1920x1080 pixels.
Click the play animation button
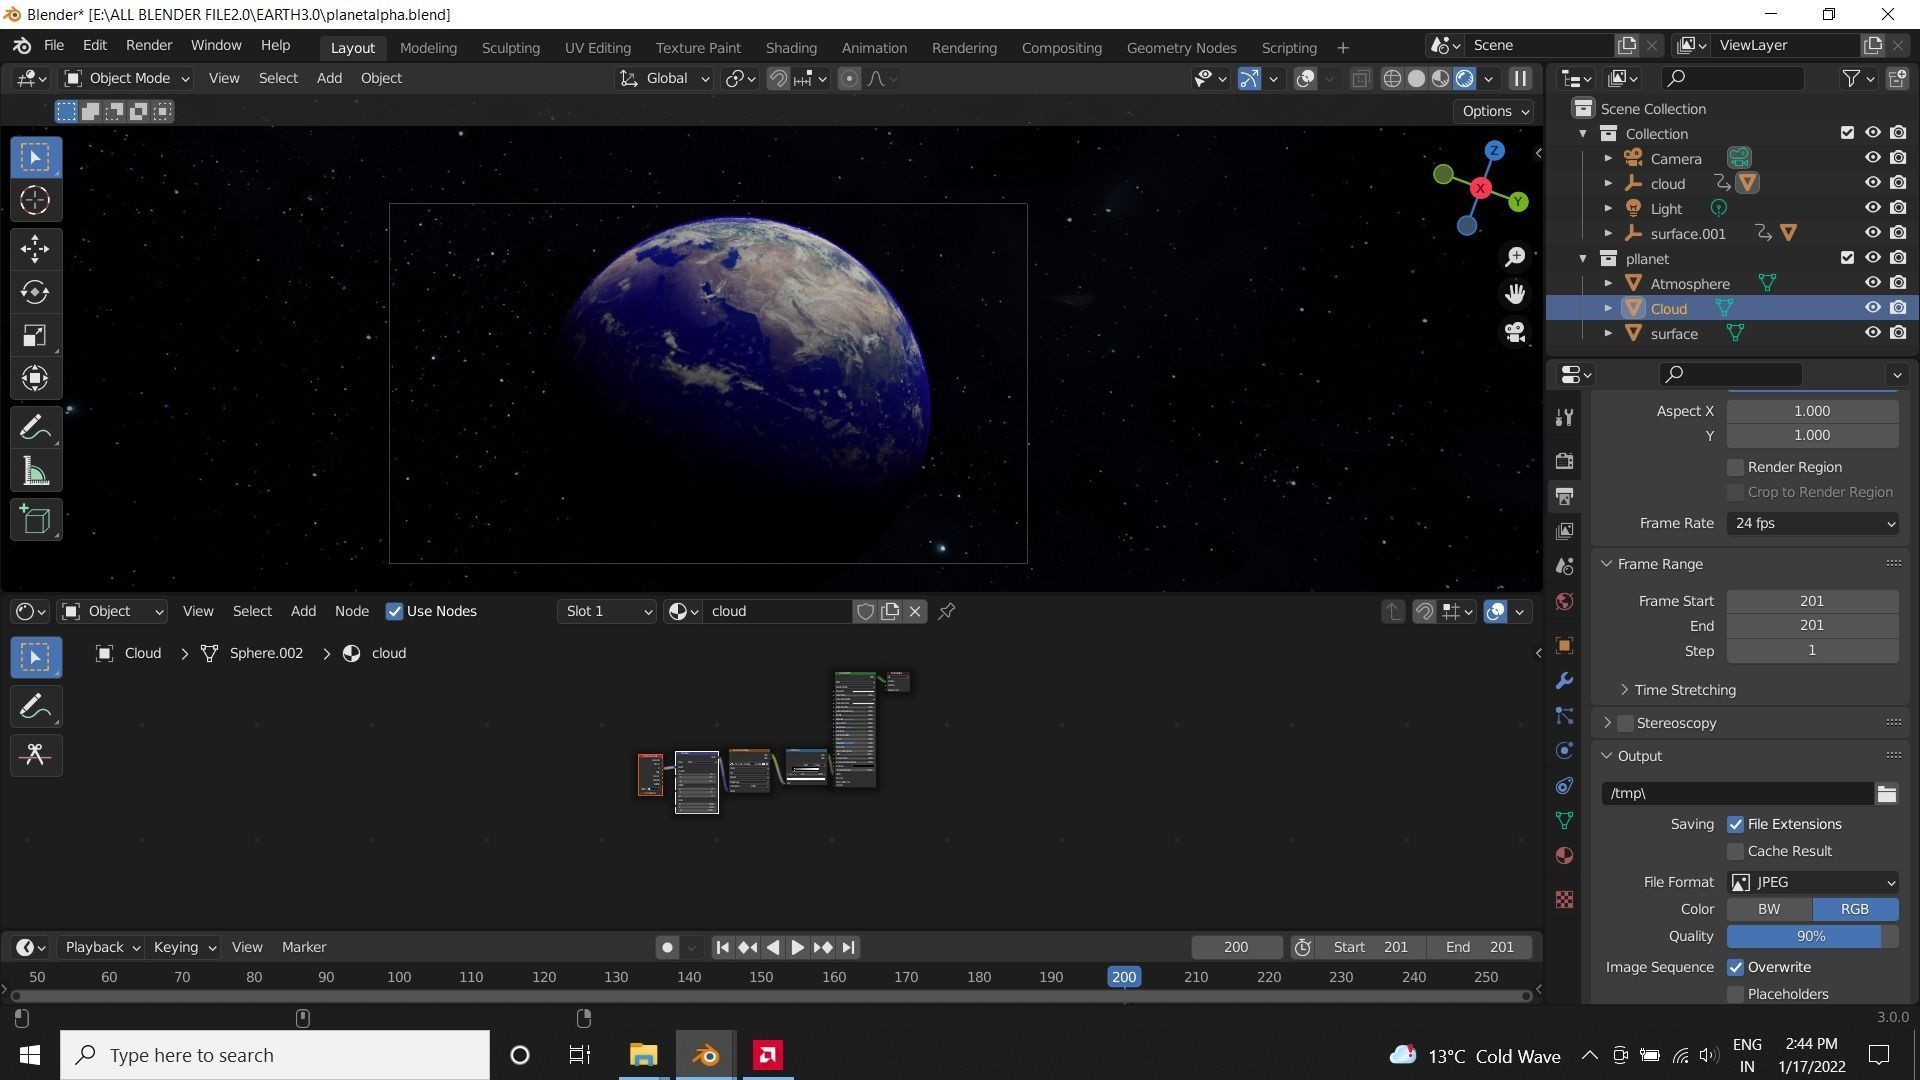coord(797,947)
